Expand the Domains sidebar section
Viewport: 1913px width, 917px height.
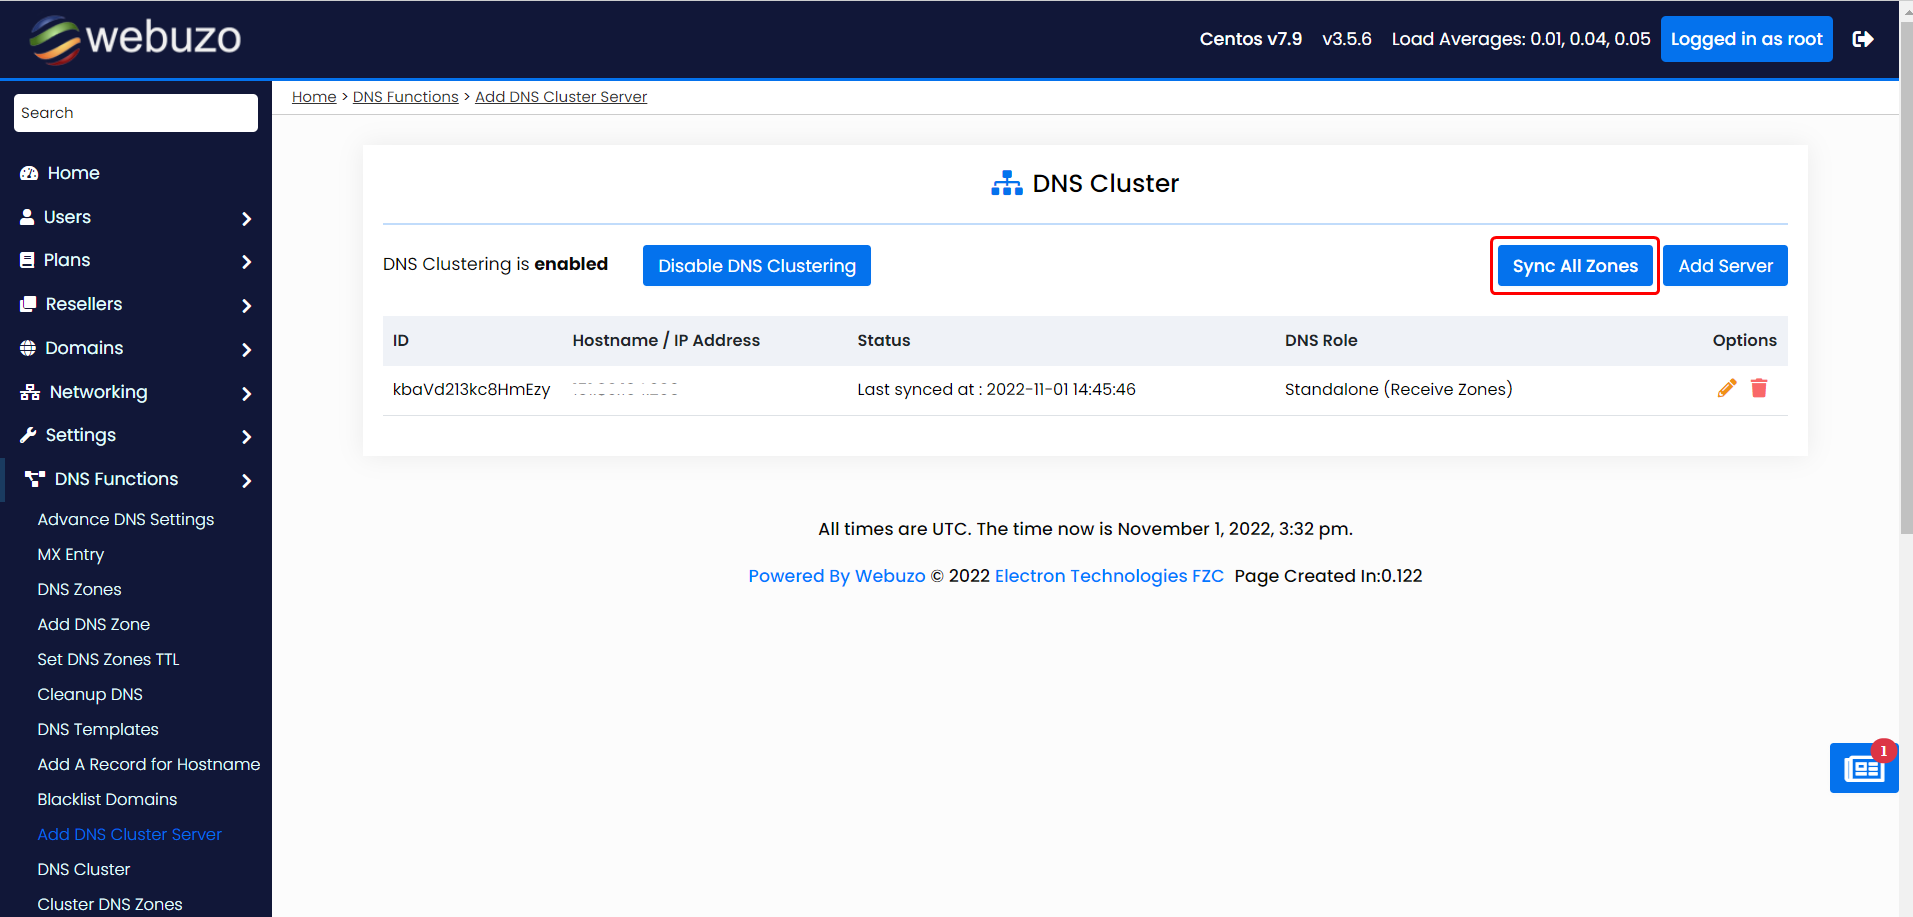(246, 349)
